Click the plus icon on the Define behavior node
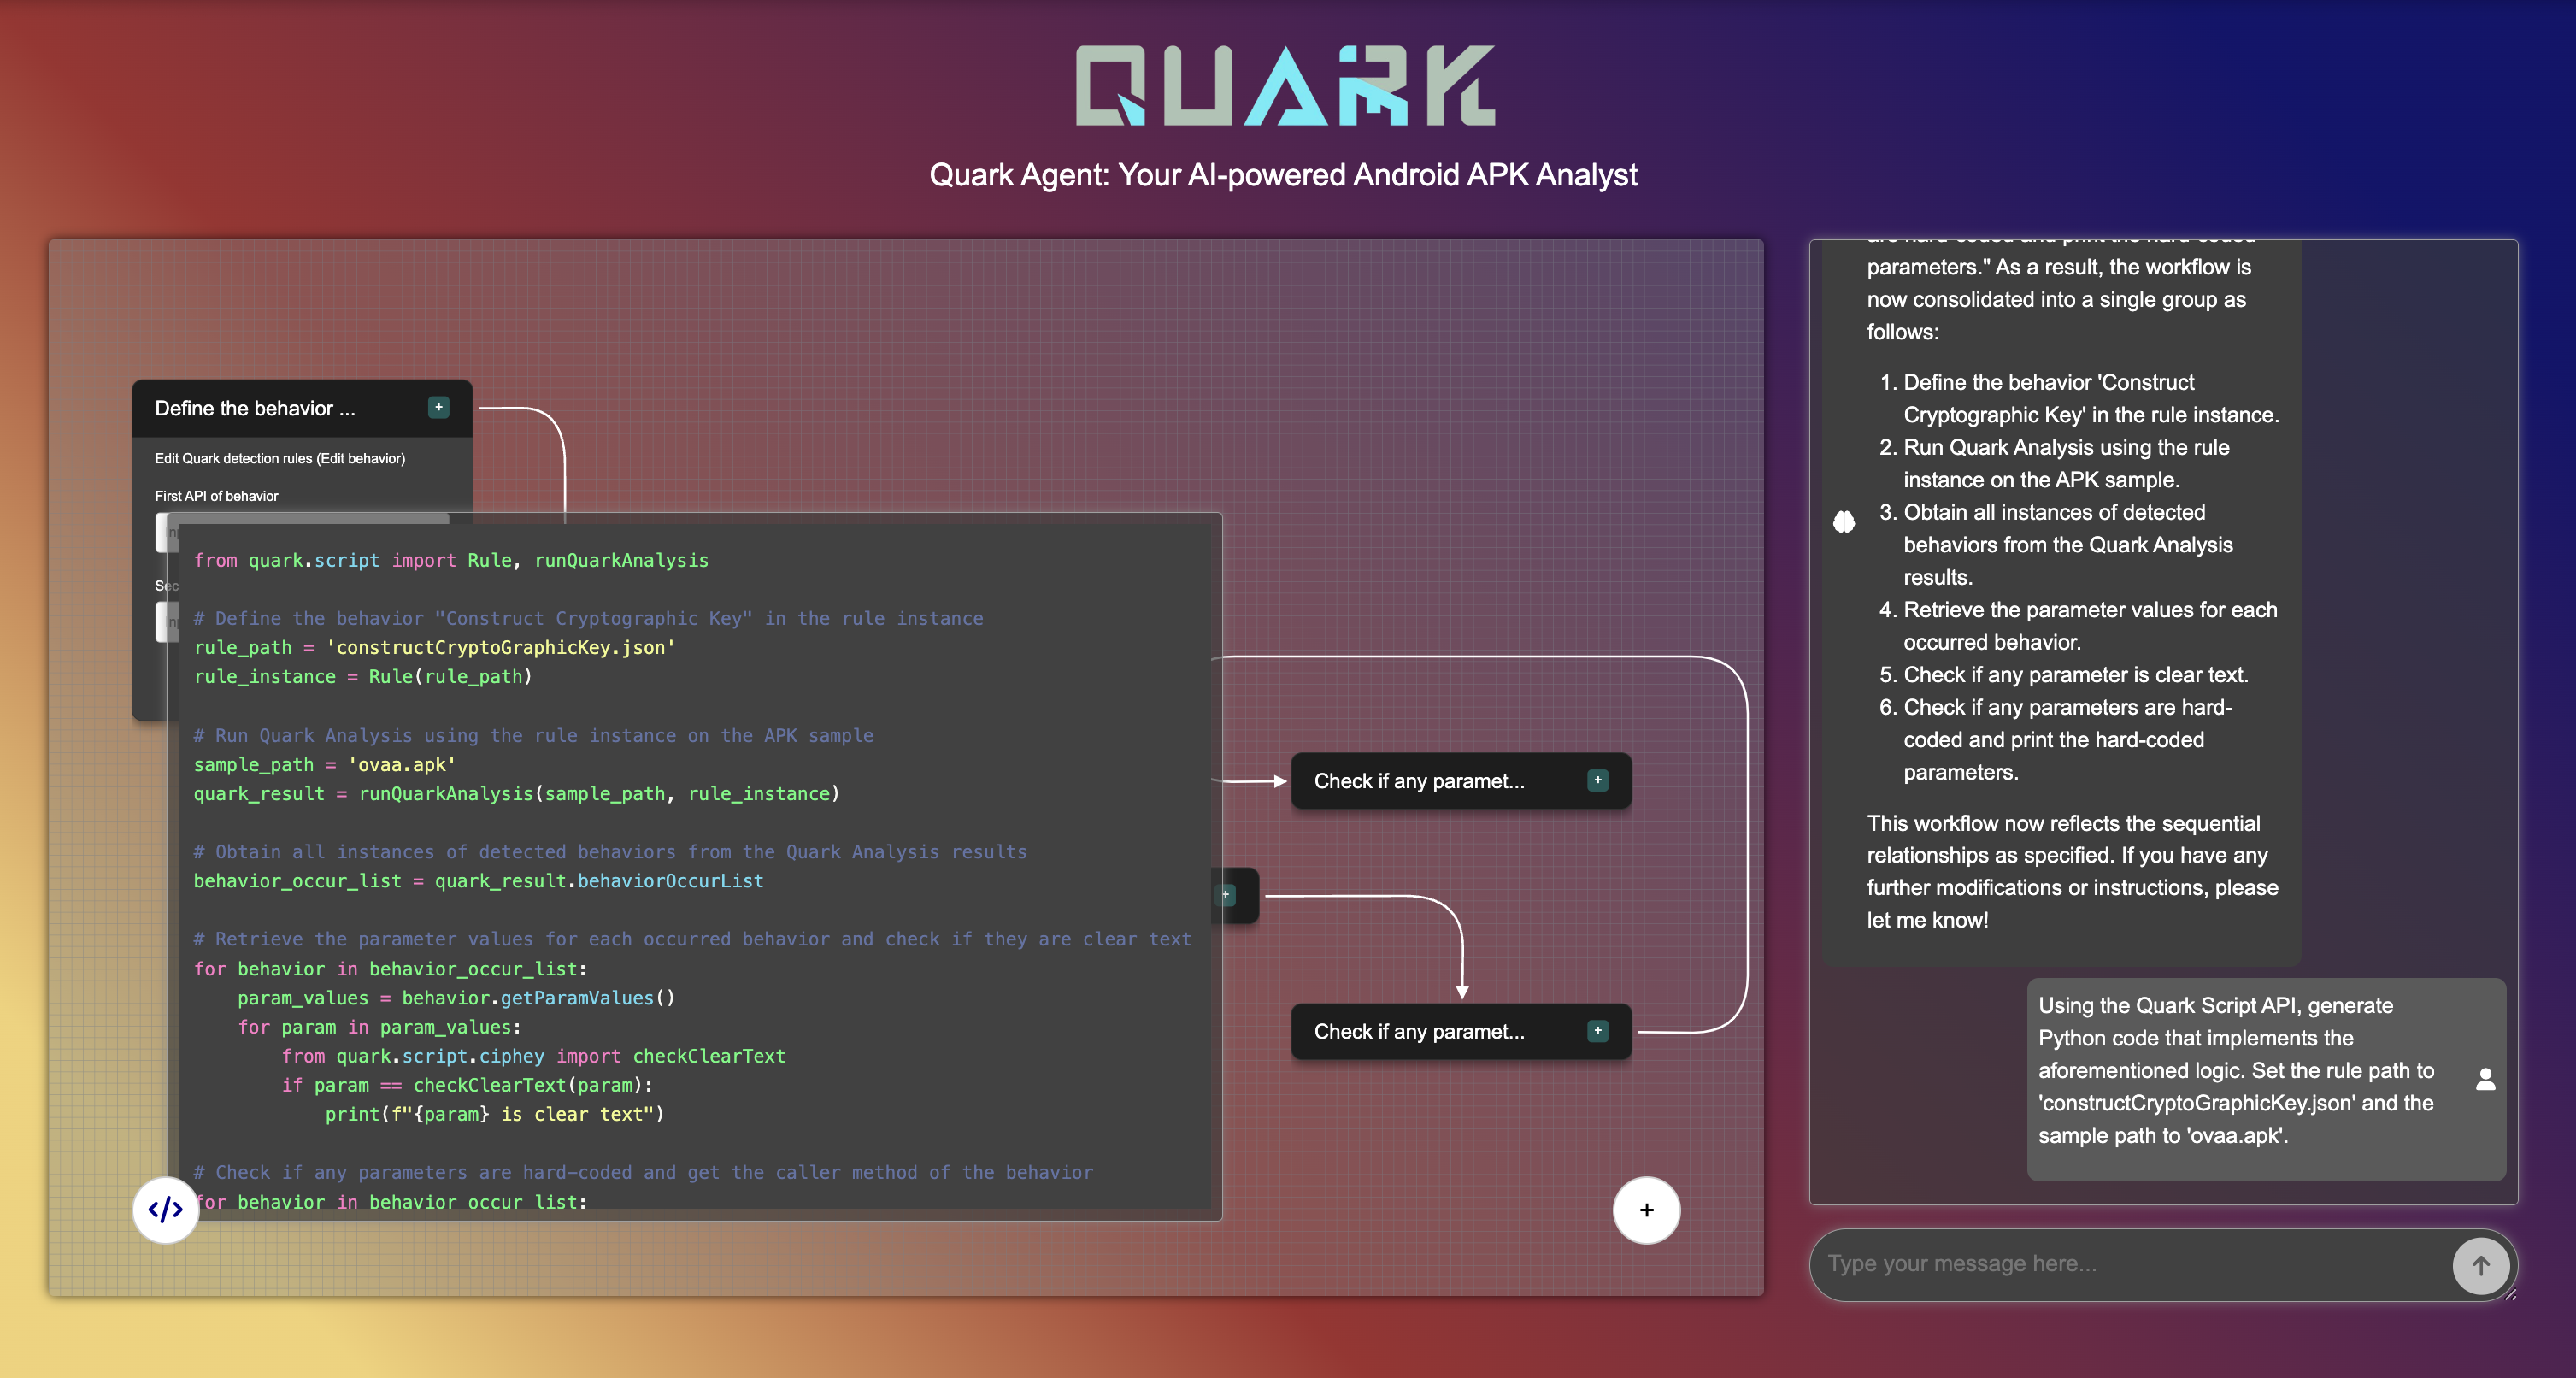The height and width of the screenshot is (1378, 2576). (x=439, y=407)
